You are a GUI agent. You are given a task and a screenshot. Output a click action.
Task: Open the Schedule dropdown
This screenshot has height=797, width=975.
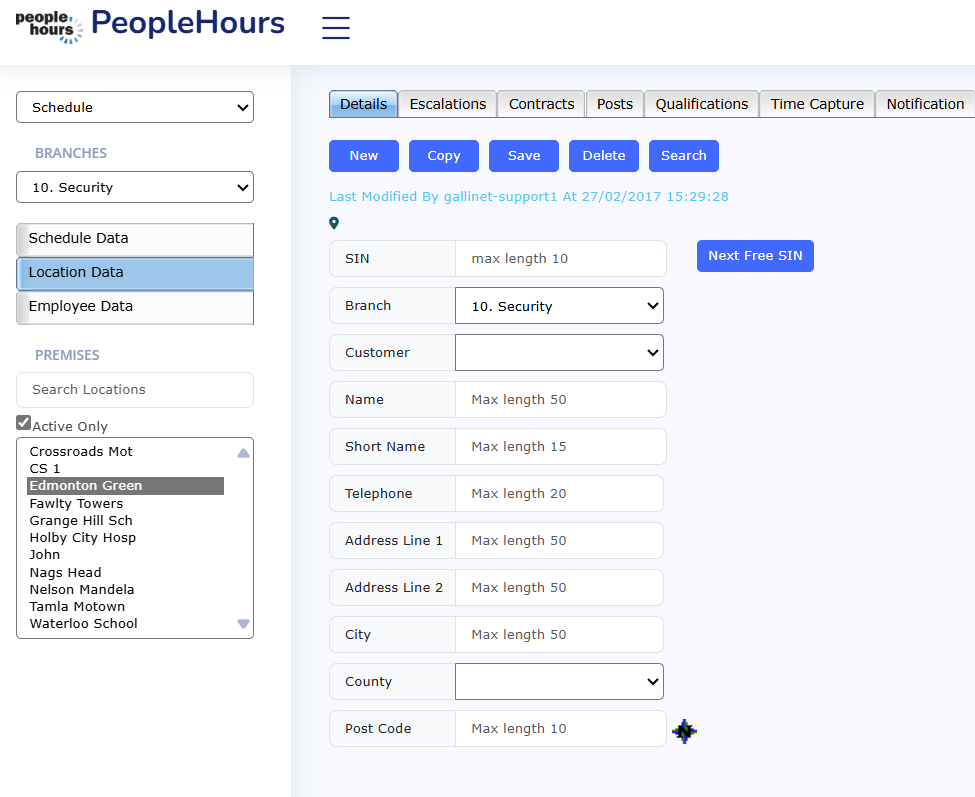point(135,107)
